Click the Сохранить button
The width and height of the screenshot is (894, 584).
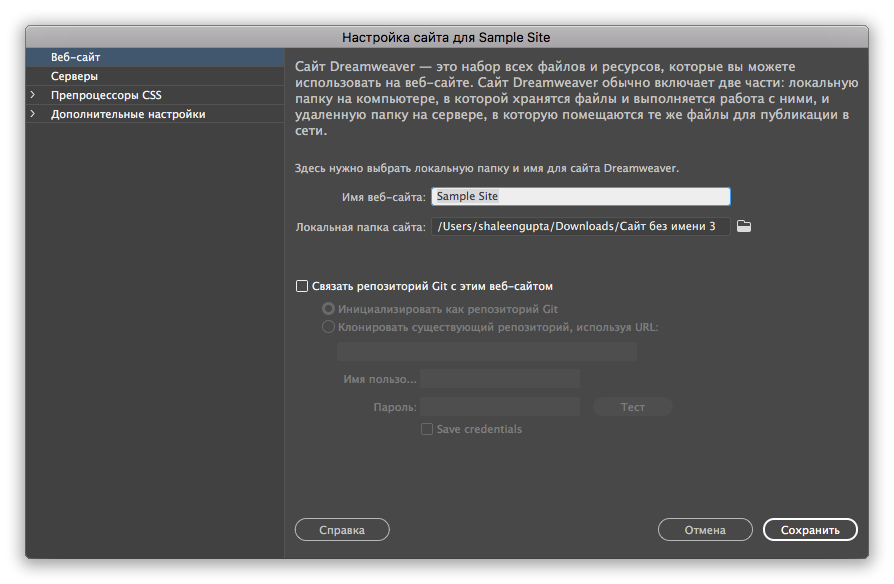(810, 529)
